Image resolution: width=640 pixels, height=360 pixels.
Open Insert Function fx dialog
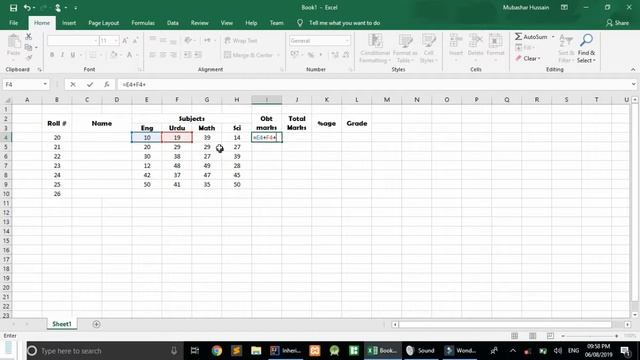[x=107, y=84]
